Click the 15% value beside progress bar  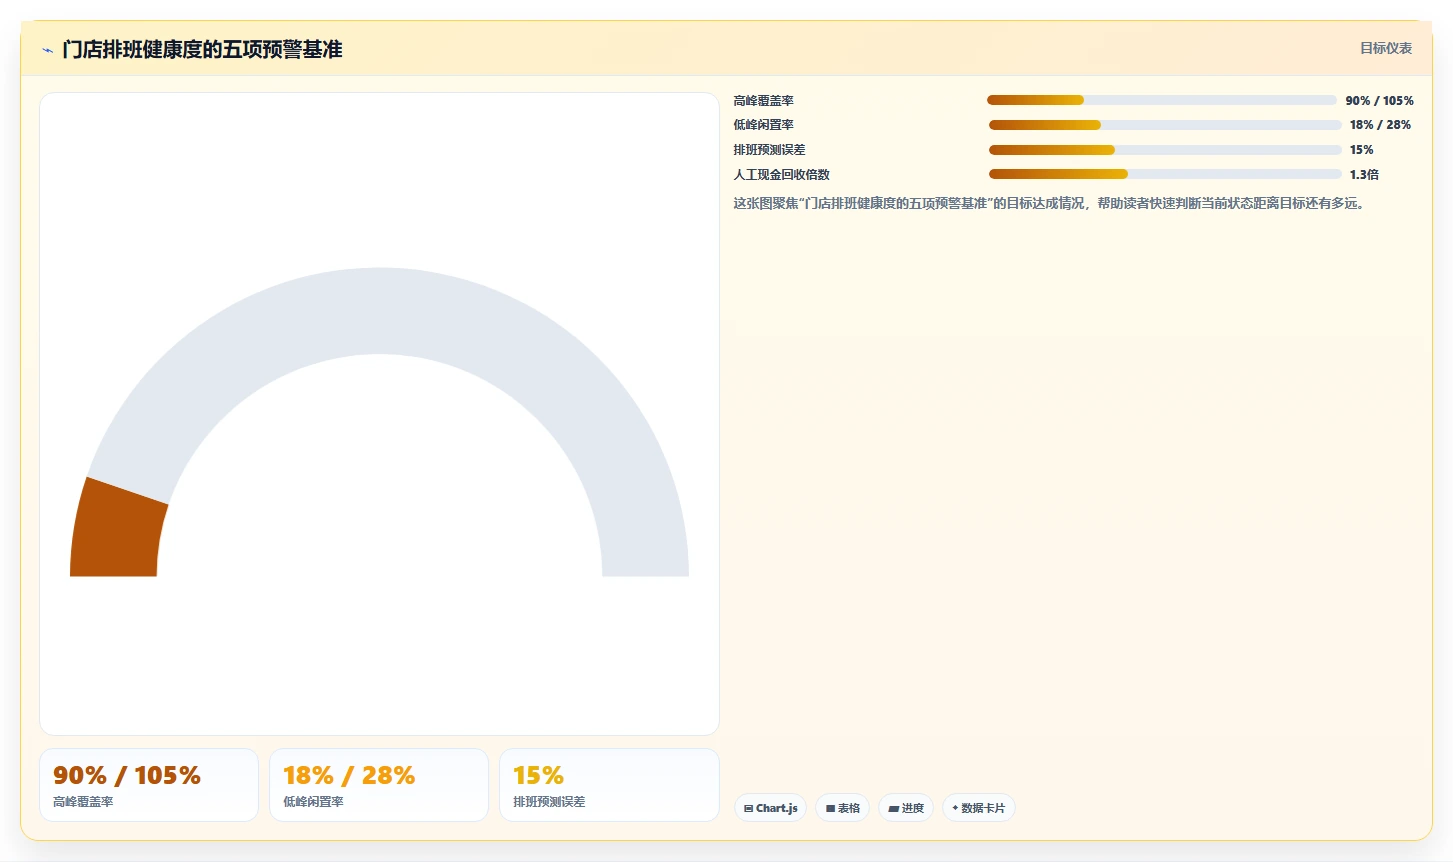point(1361,150)
